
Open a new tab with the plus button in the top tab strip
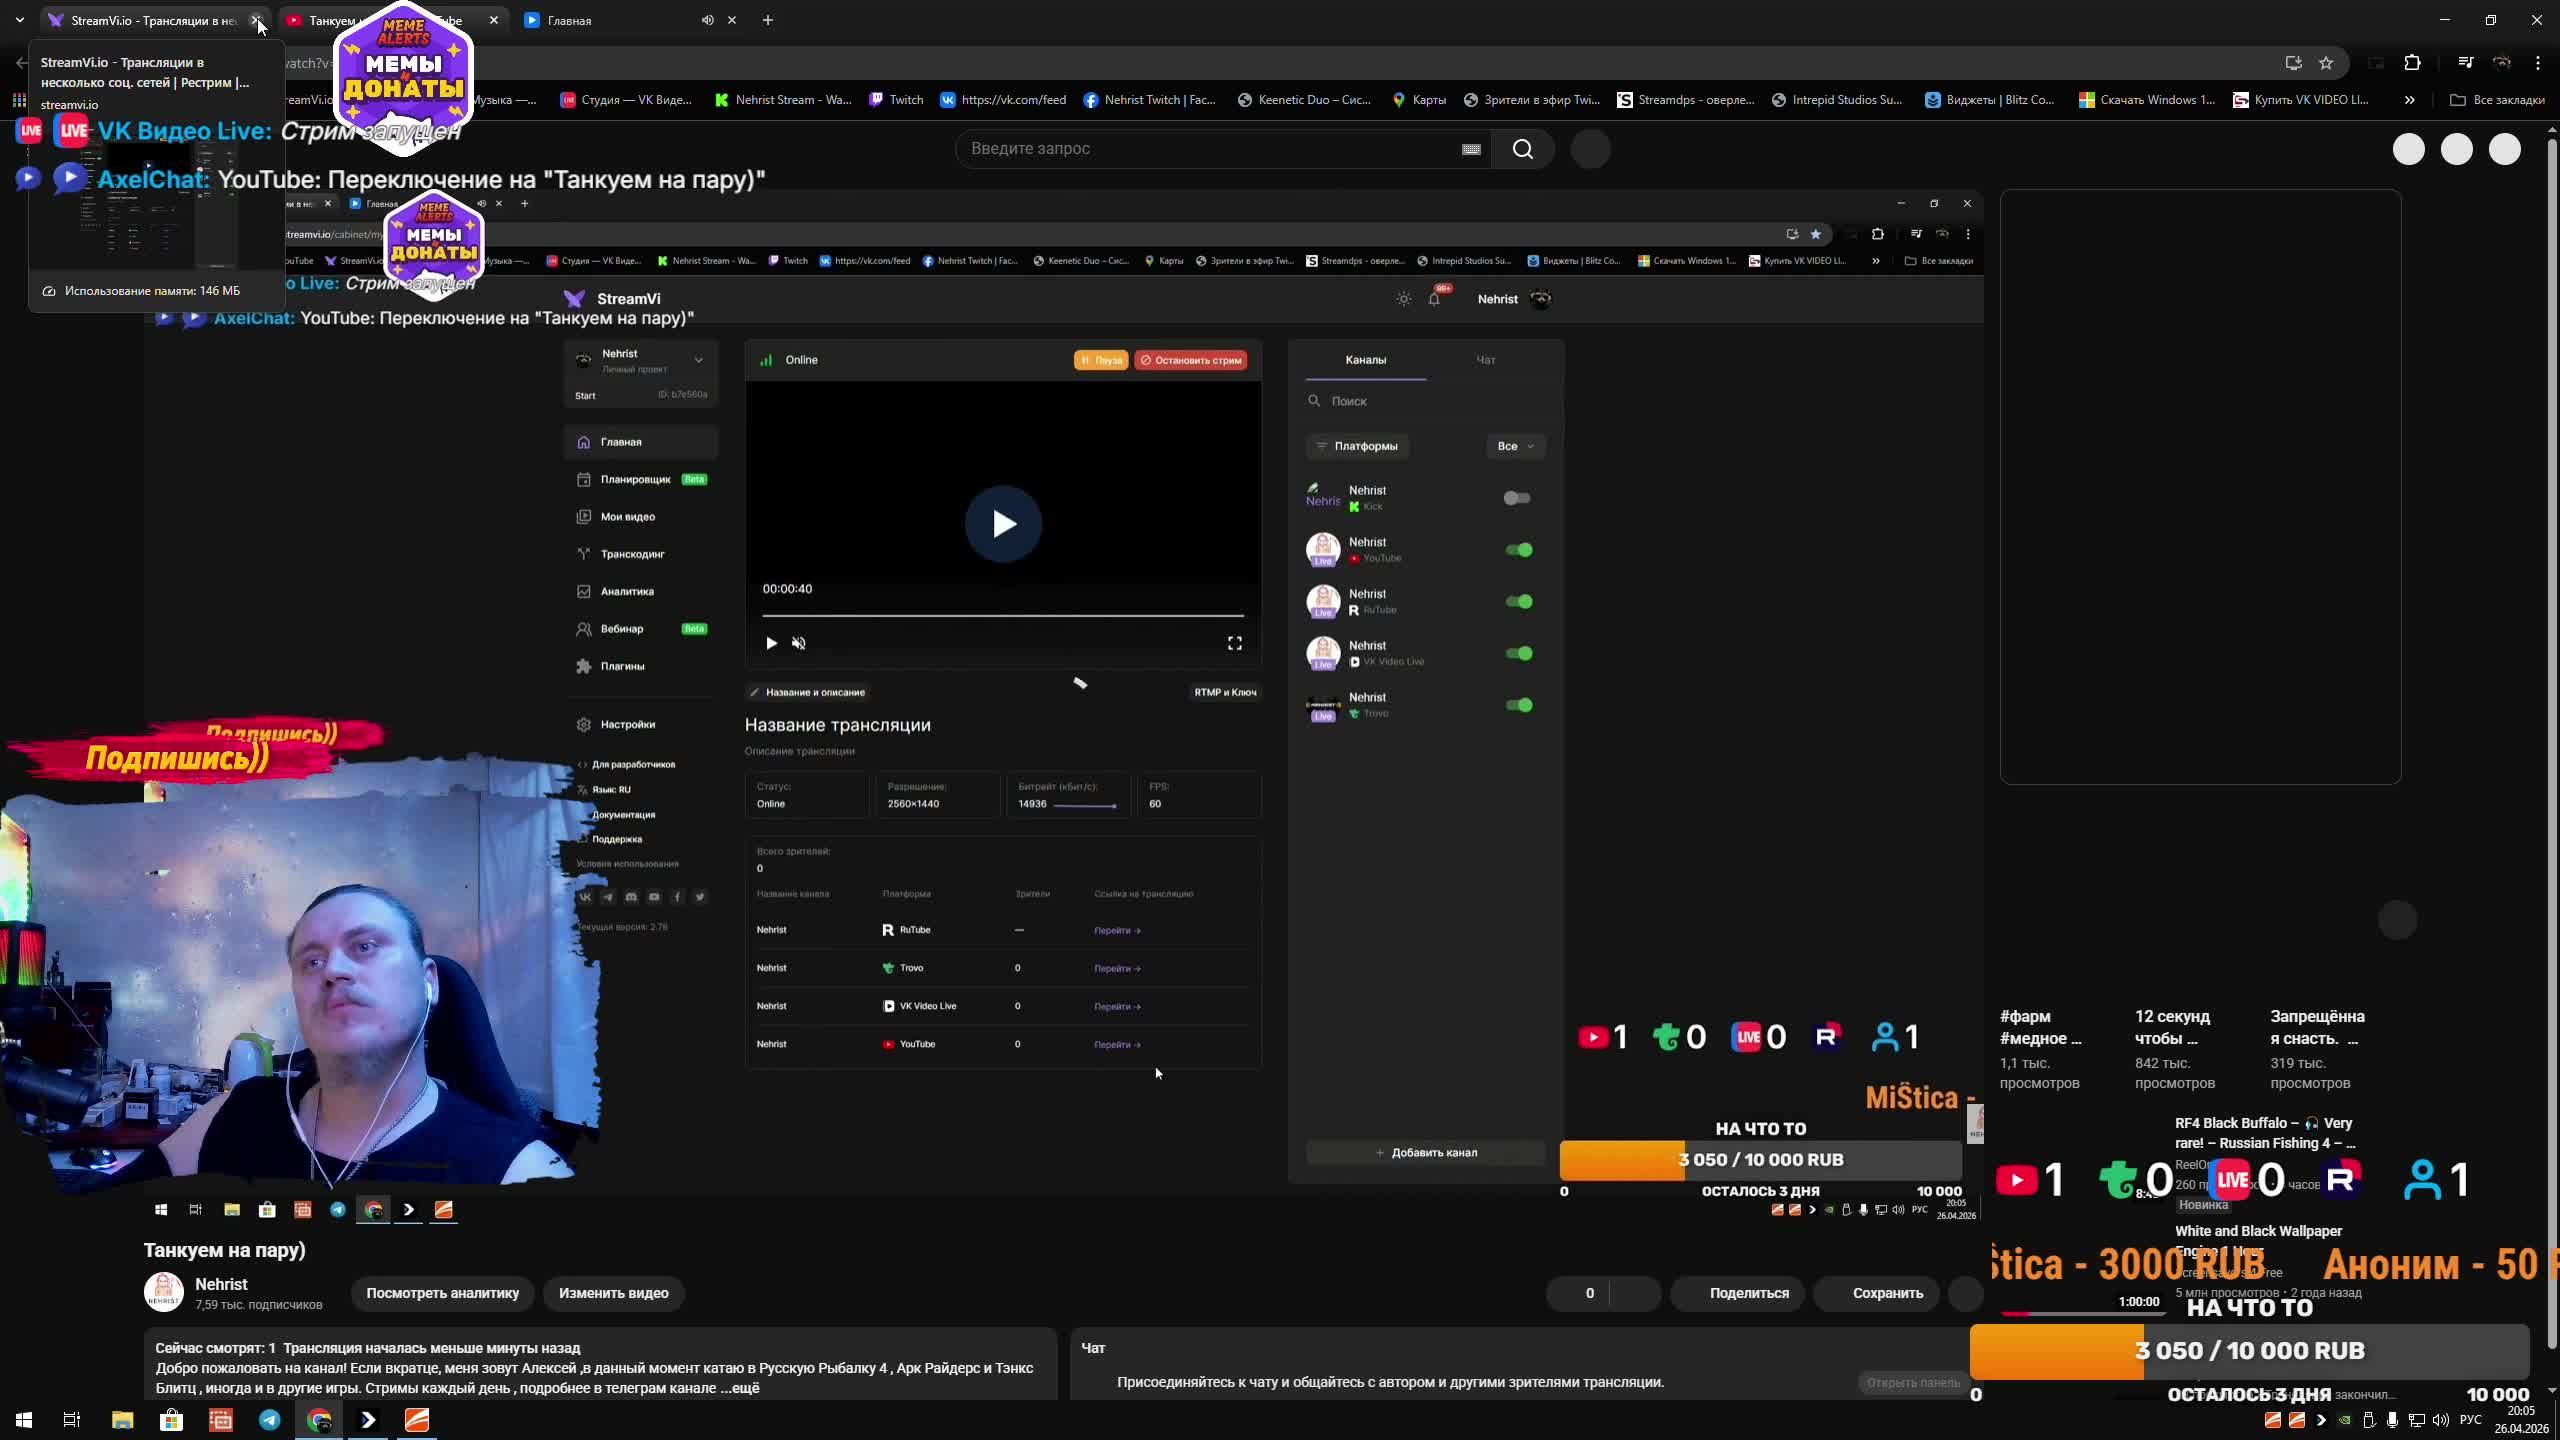(x=768, y=20)
